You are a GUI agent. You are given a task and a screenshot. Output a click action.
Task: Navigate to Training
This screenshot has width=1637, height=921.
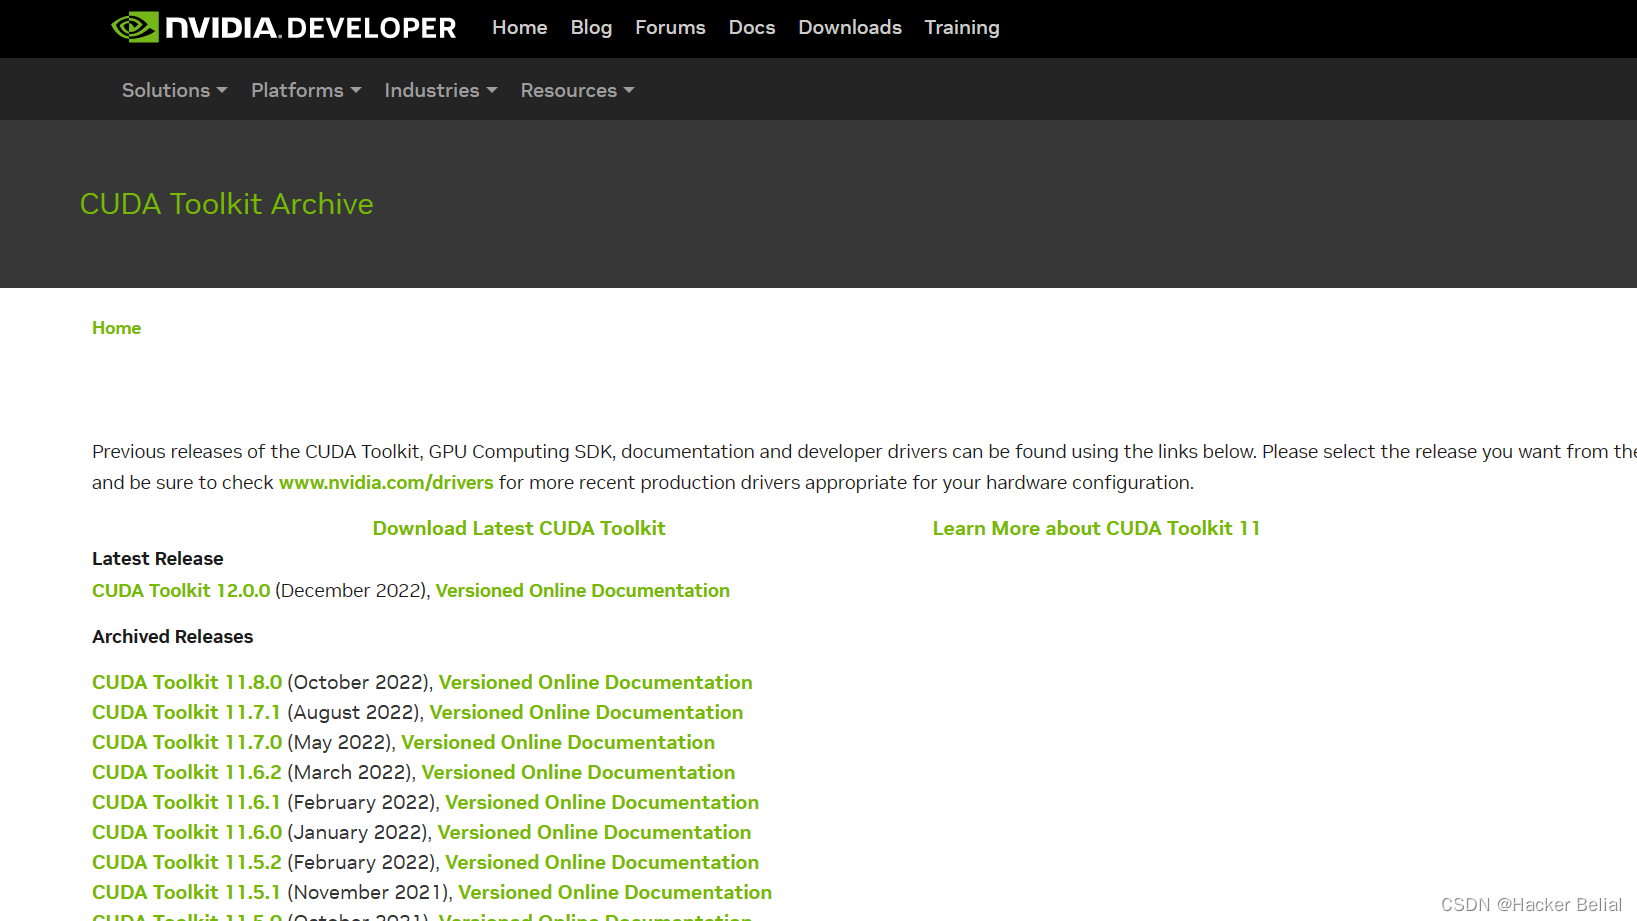[962, 28]
